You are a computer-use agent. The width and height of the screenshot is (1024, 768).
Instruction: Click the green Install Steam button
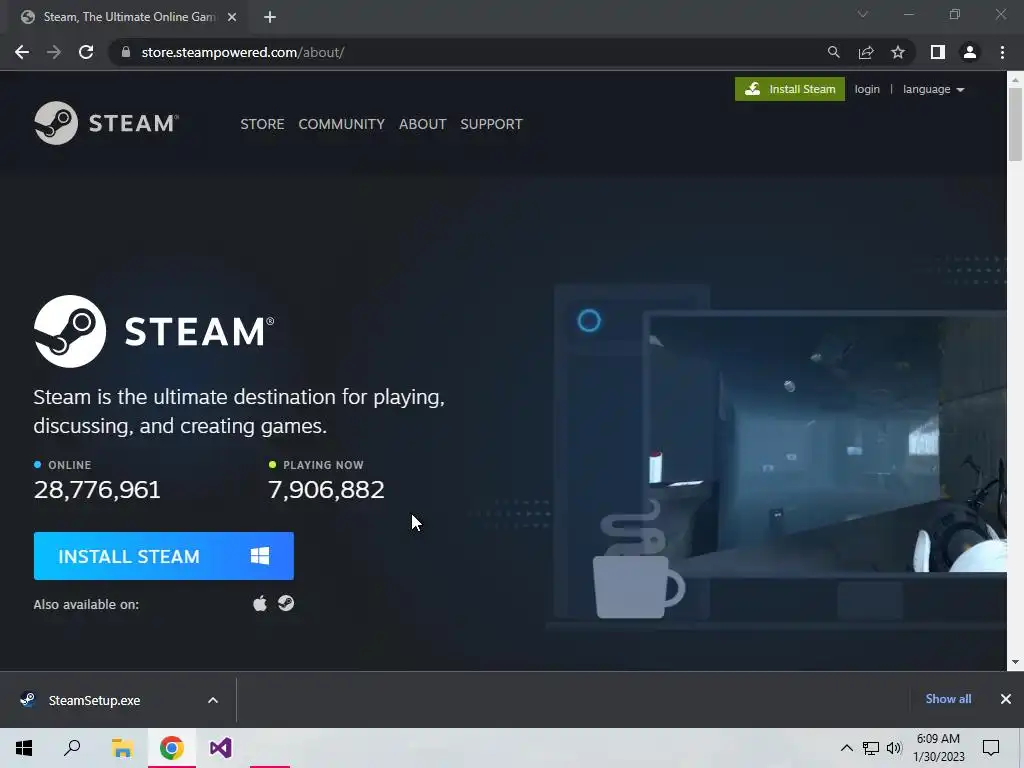790,89
